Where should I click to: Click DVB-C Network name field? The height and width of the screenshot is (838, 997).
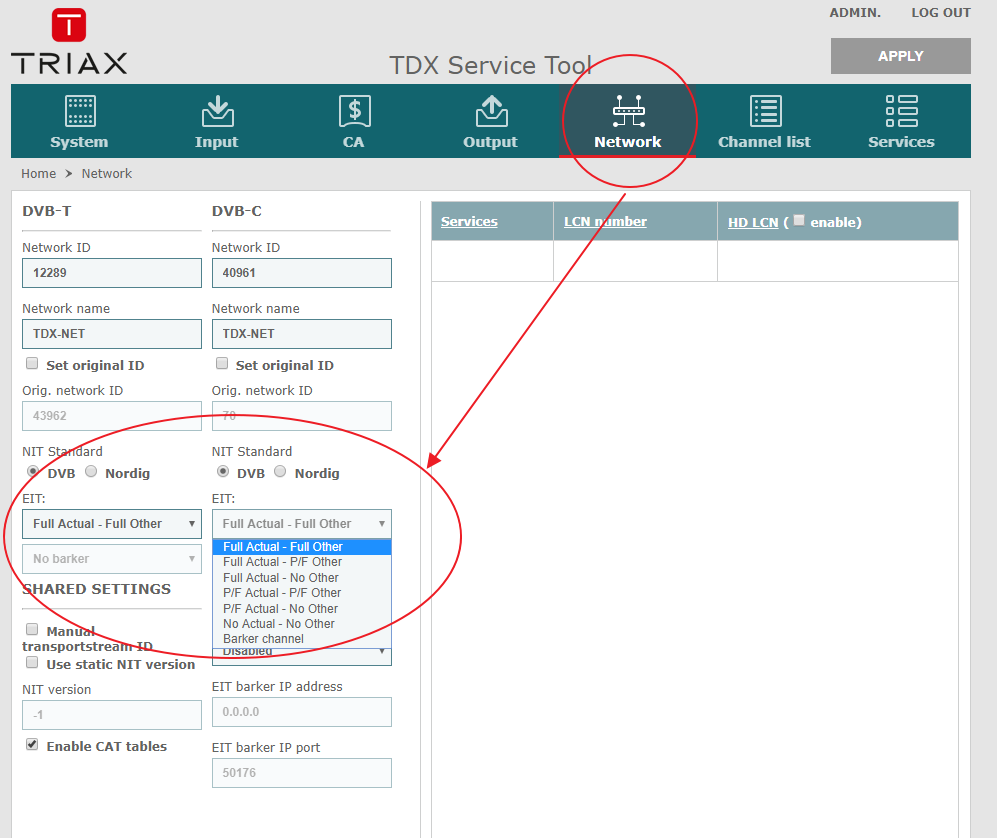pos(301,334)
